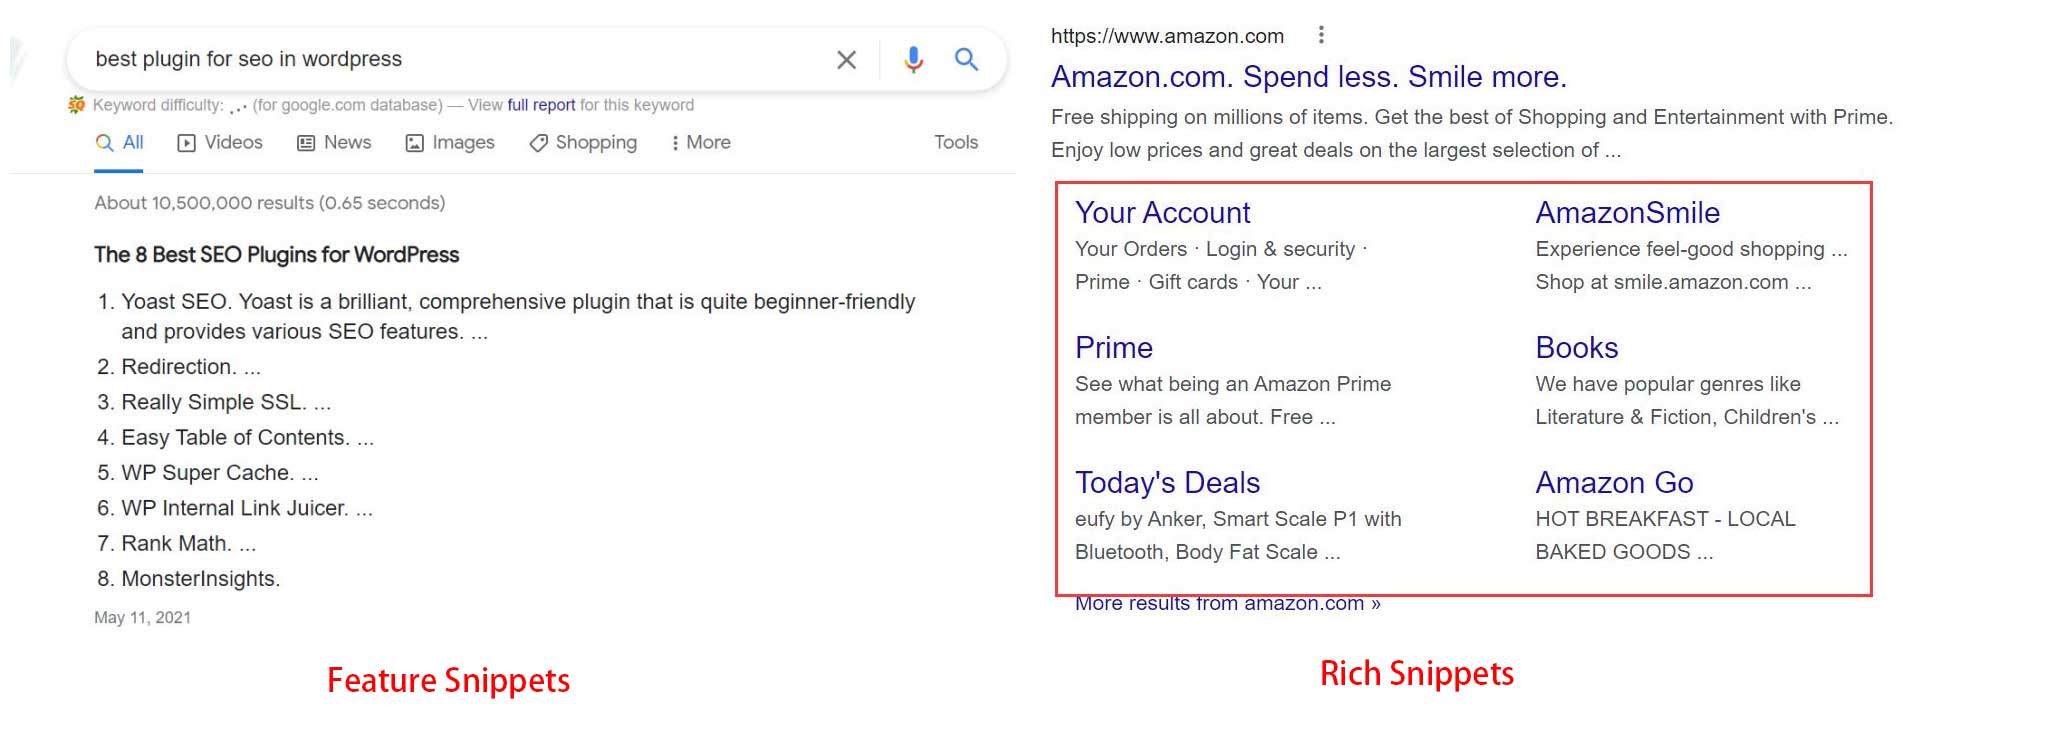Click the keyword difficulty badge icon
Viewport: 2061px width, 737px height.
point(77,102)
